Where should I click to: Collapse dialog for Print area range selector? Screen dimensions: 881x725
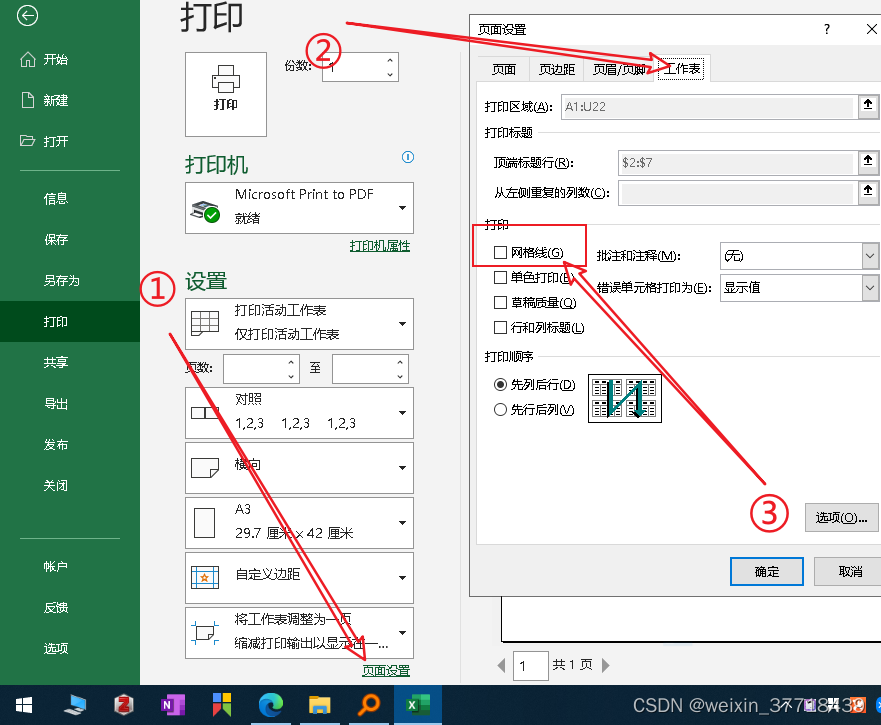click(x=868, y=105)
